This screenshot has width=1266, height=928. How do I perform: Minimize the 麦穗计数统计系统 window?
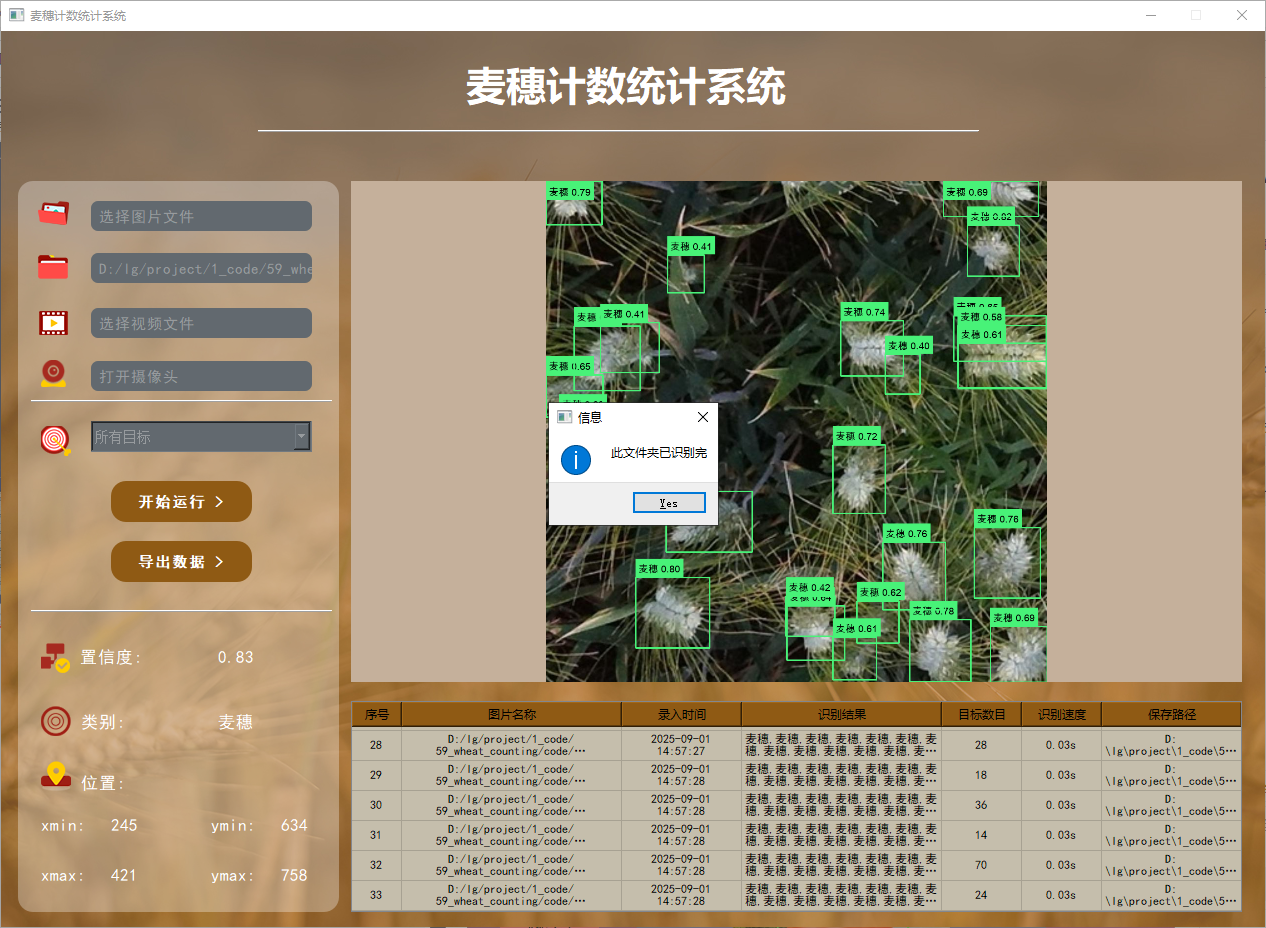(x=1151, y=15)
